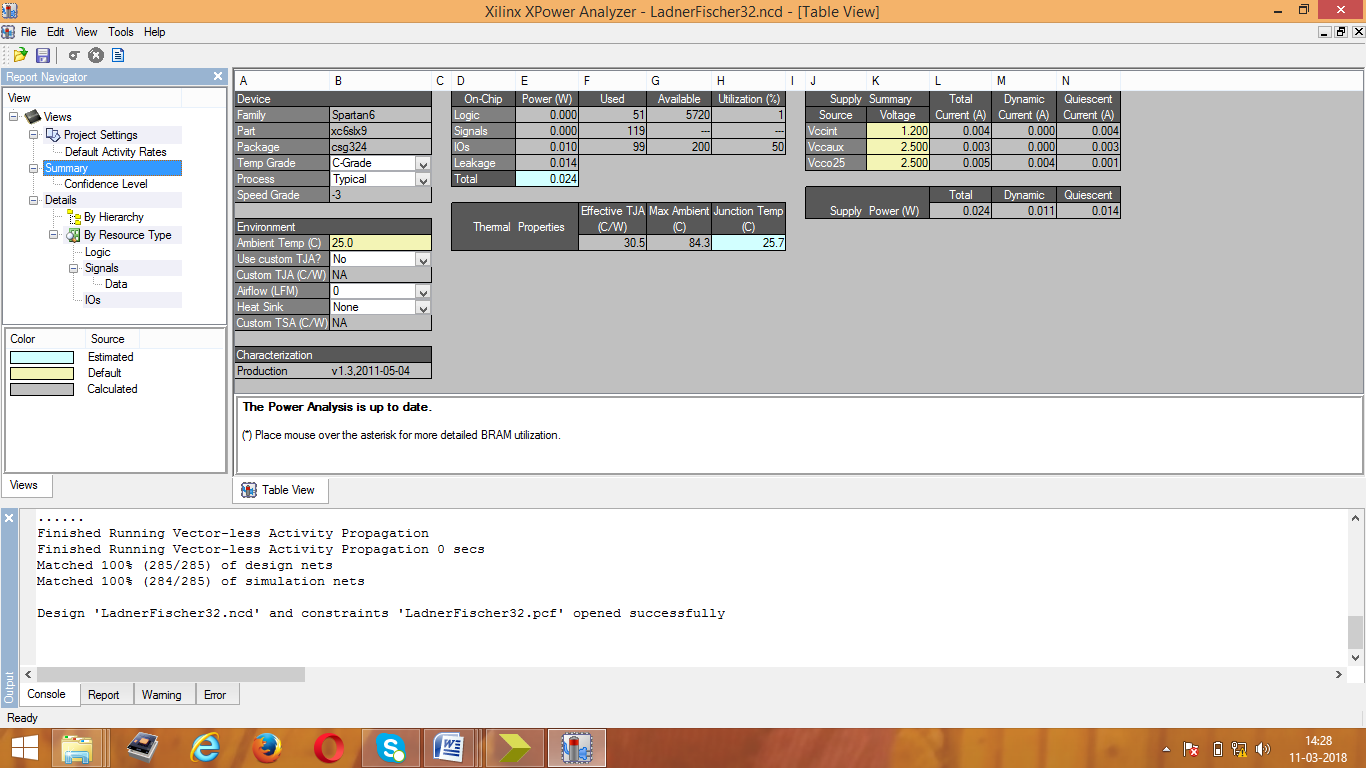Click the Estimated cyan color swatch
Screen dimensions: 1366x768
(x=42, y=357)
